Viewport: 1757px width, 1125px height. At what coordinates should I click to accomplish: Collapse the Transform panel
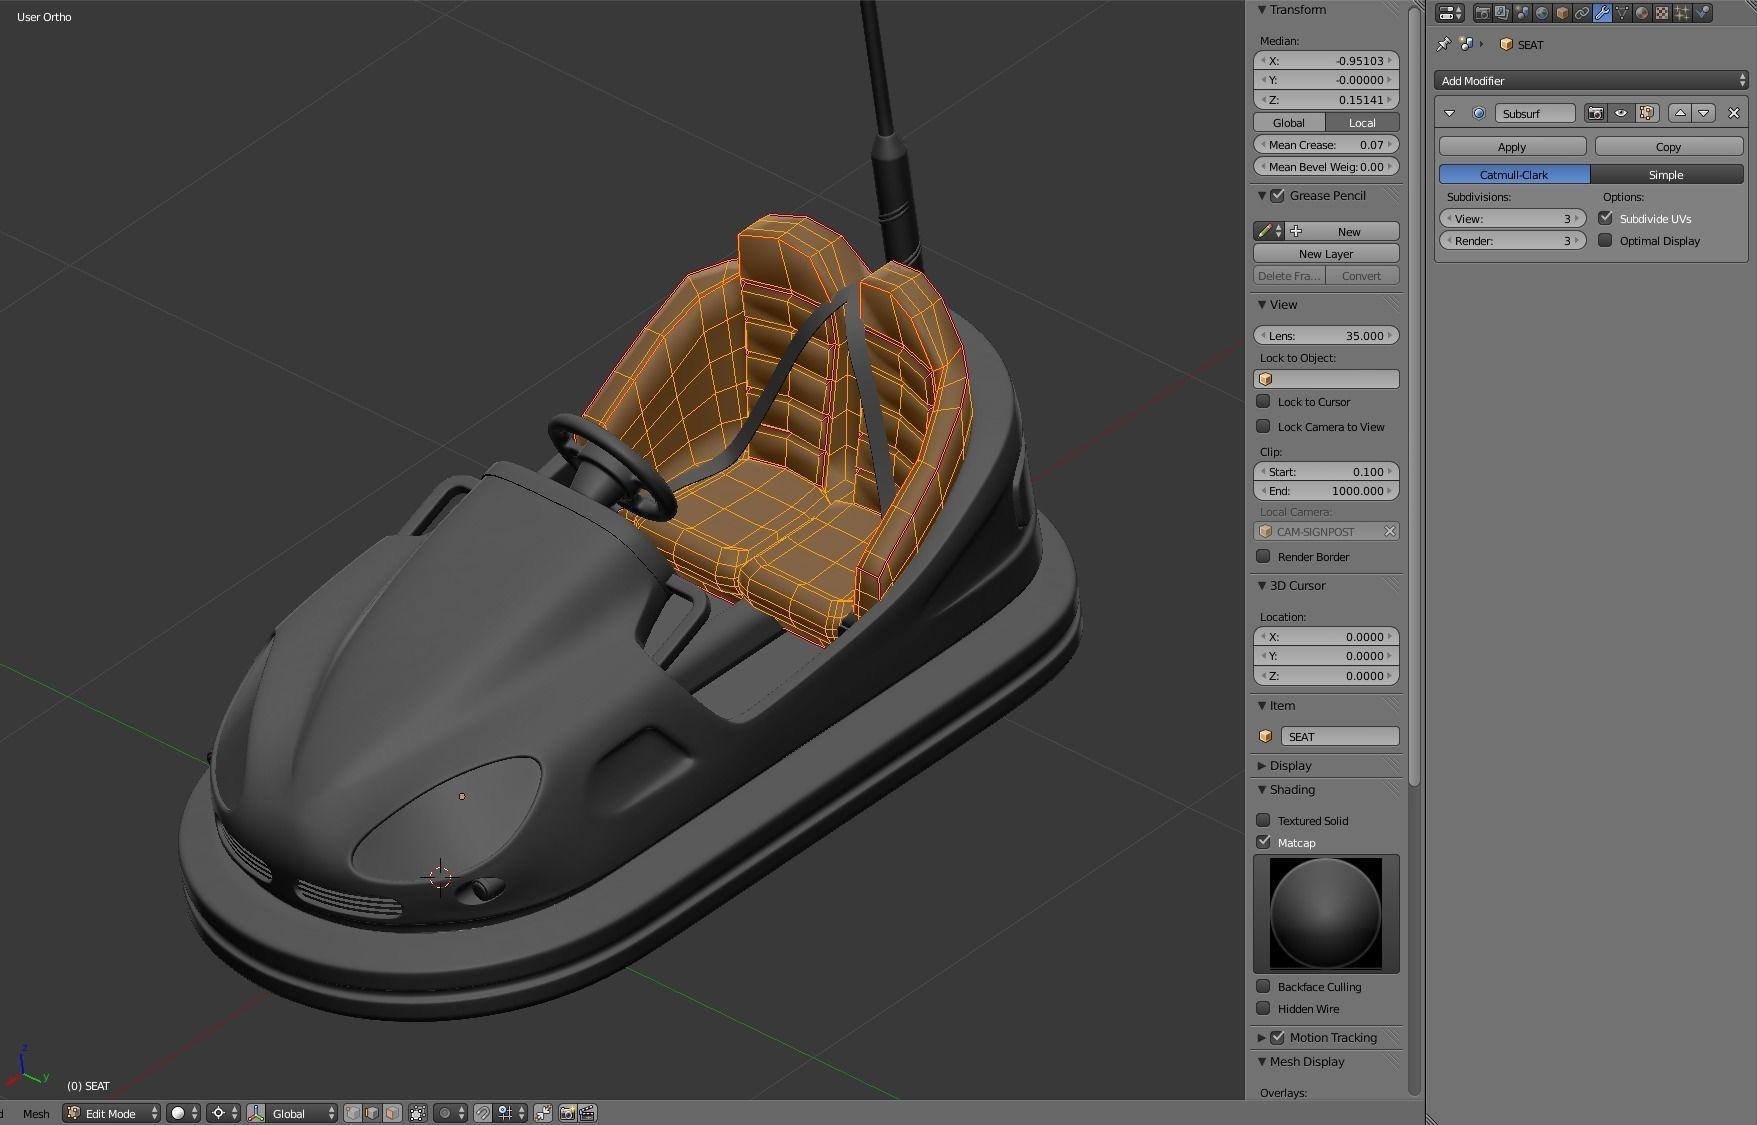pos(1262,9)
